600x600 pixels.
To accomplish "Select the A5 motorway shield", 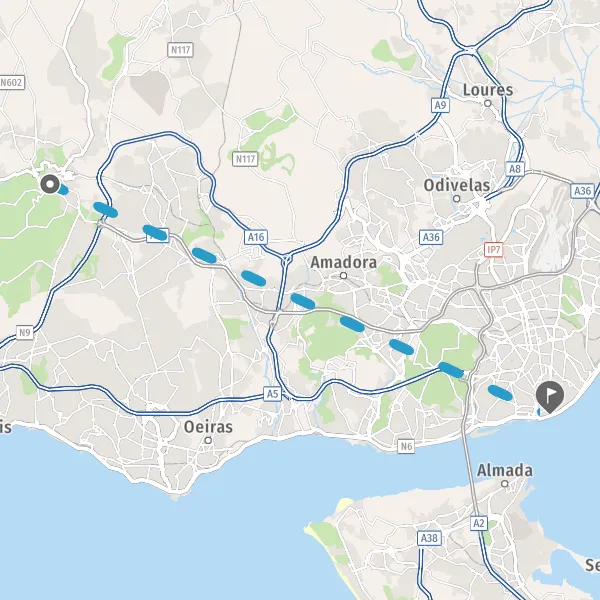I will pos(272,394).
